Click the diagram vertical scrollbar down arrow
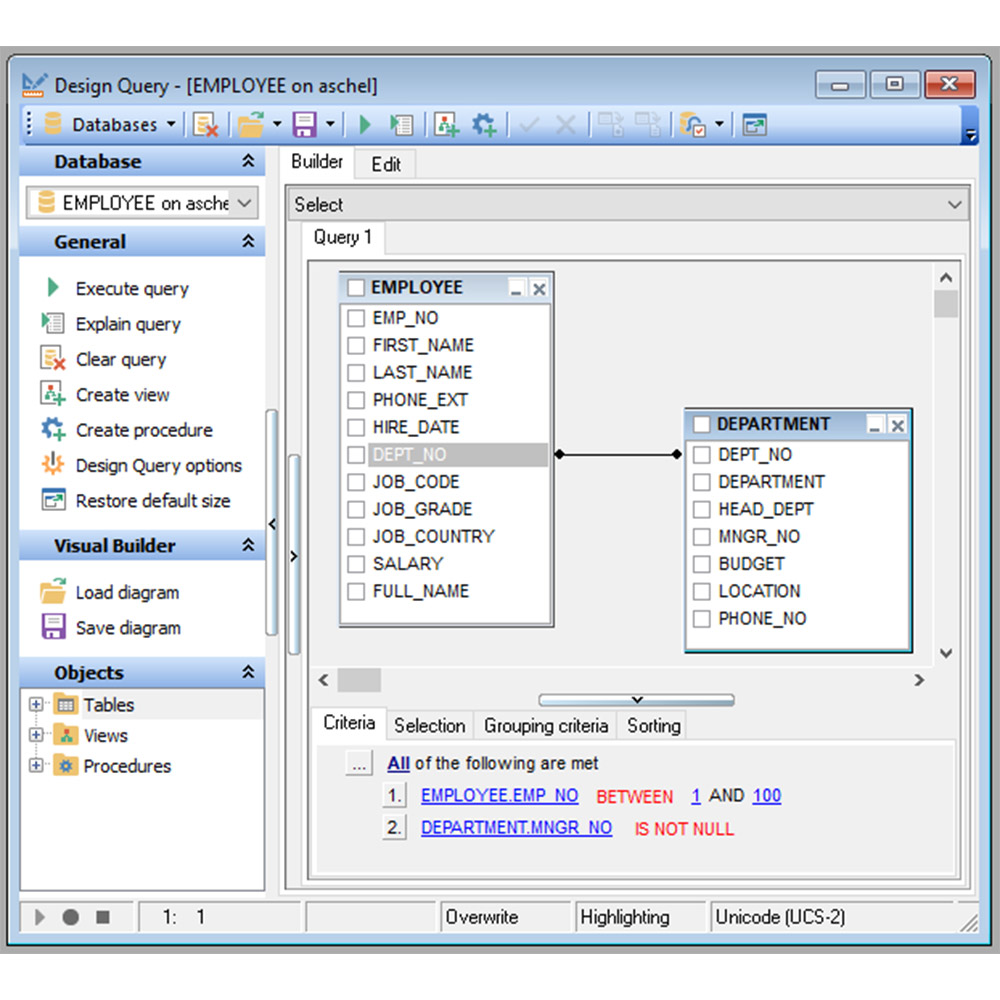Screen dimensions: 1000x1000 click(946, 653)
